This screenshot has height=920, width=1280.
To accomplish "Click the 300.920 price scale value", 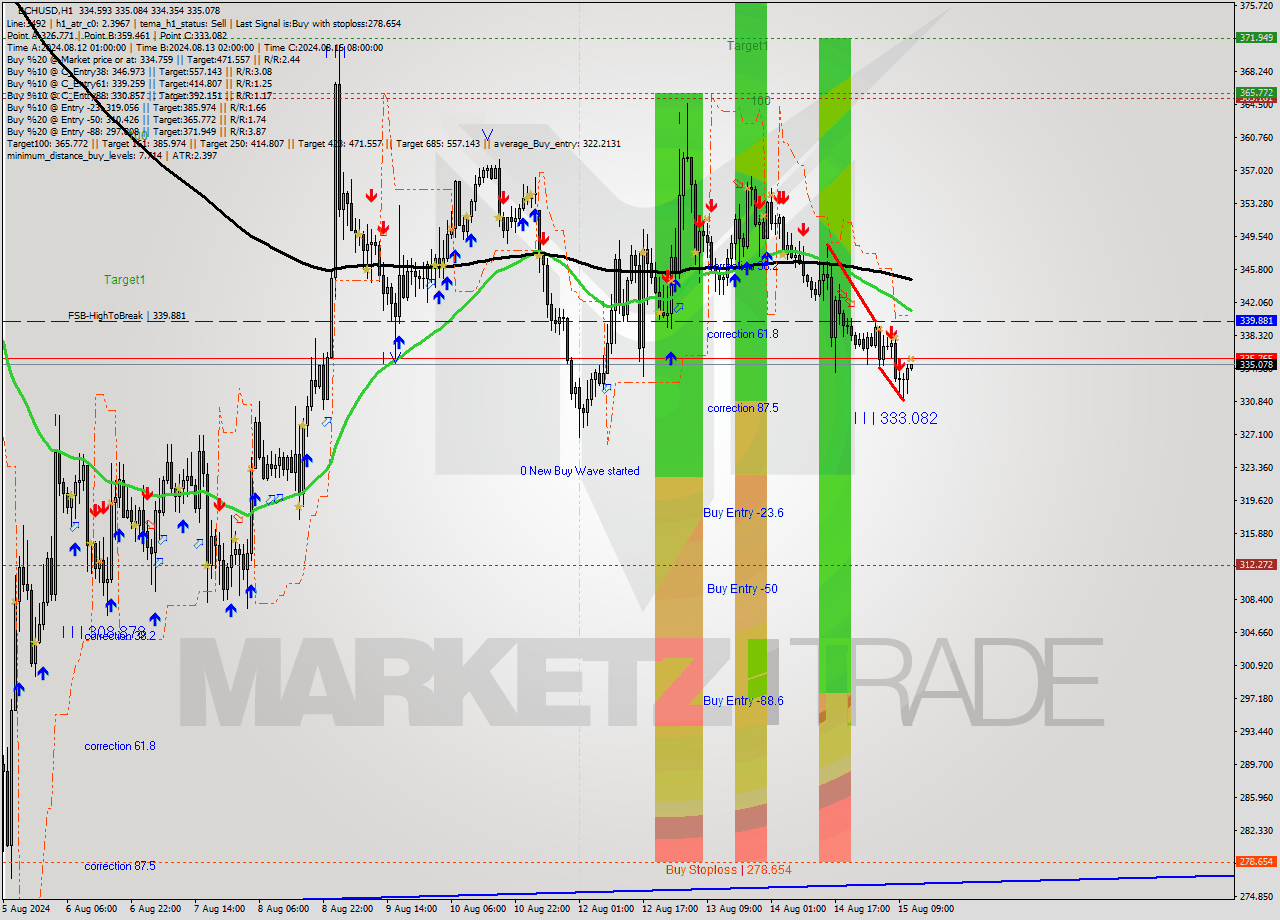I will pyautogui.click(x=1256, y=666).
